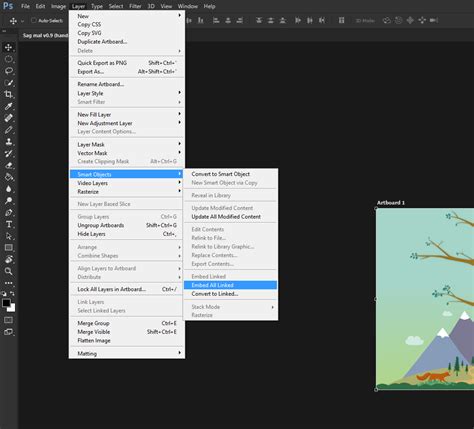474x429 pixels.
Task: Open the Image menu
Action: click(58, 6)
